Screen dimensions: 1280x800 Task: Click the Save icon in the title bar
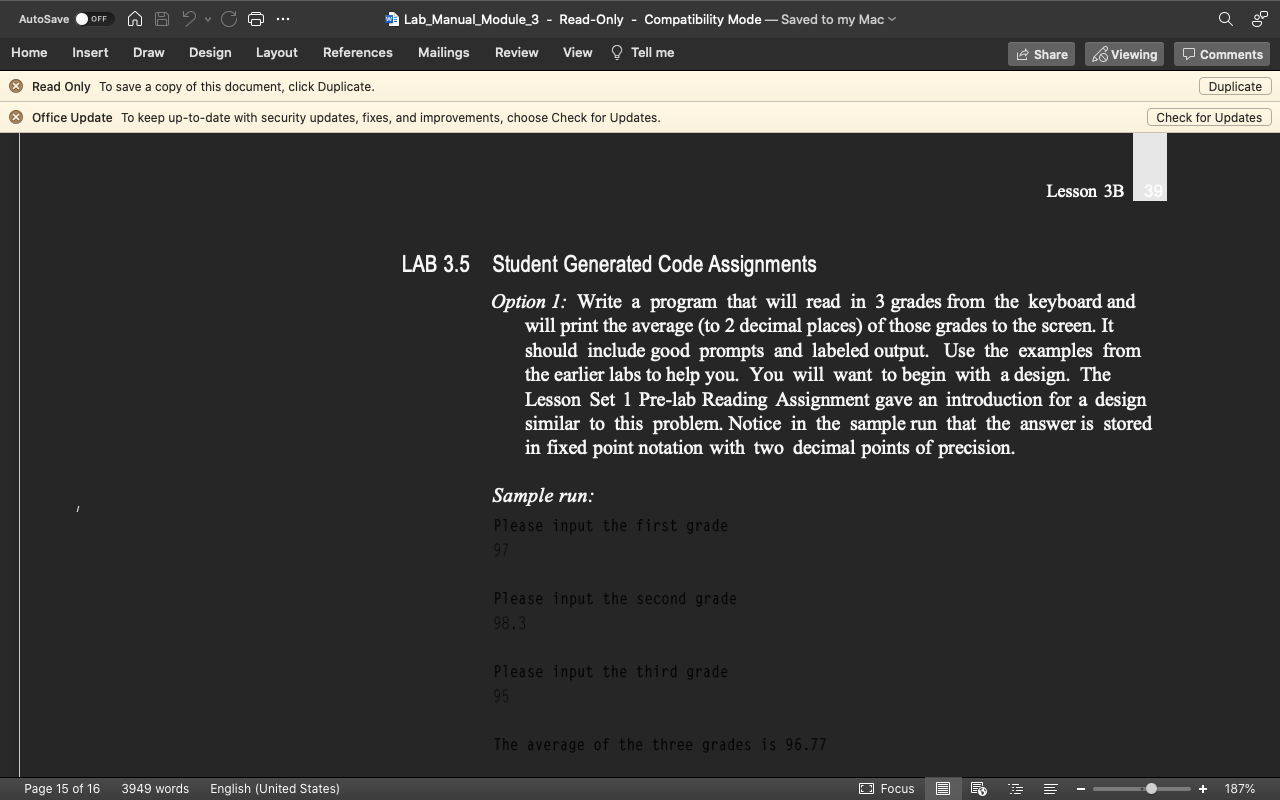[161, 19]
